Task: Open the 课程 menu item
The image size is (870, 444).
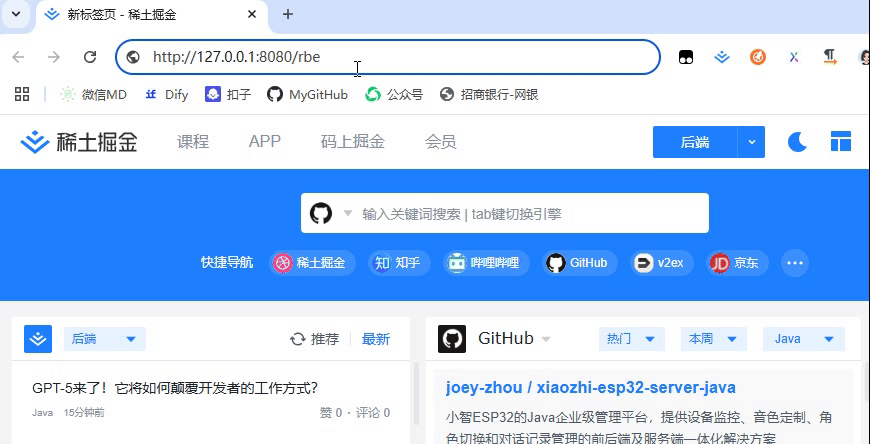Action: coord(193,142)
